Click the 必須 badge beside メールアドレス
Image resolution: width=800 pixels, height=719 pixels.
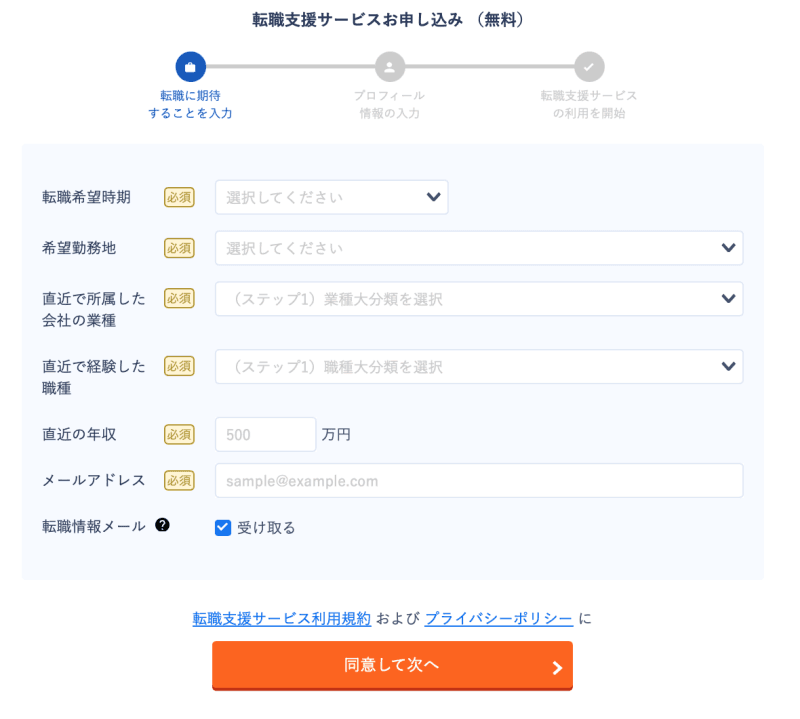[x=179, y=480]
